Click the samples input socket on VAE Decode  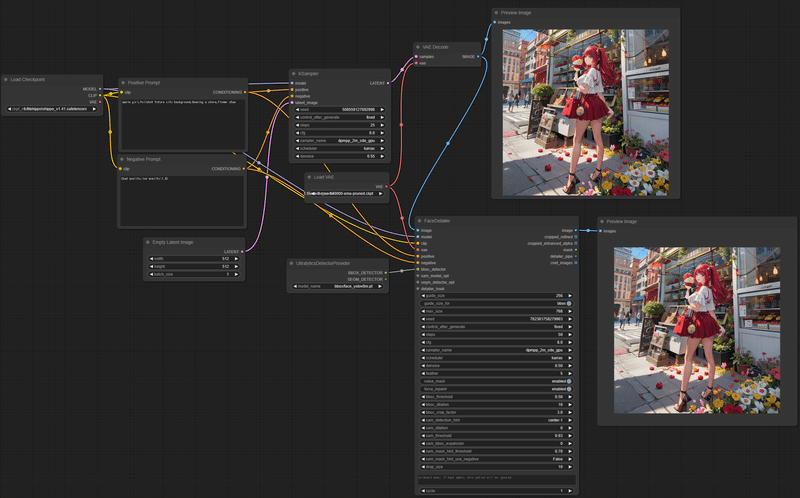click(416, 57)
